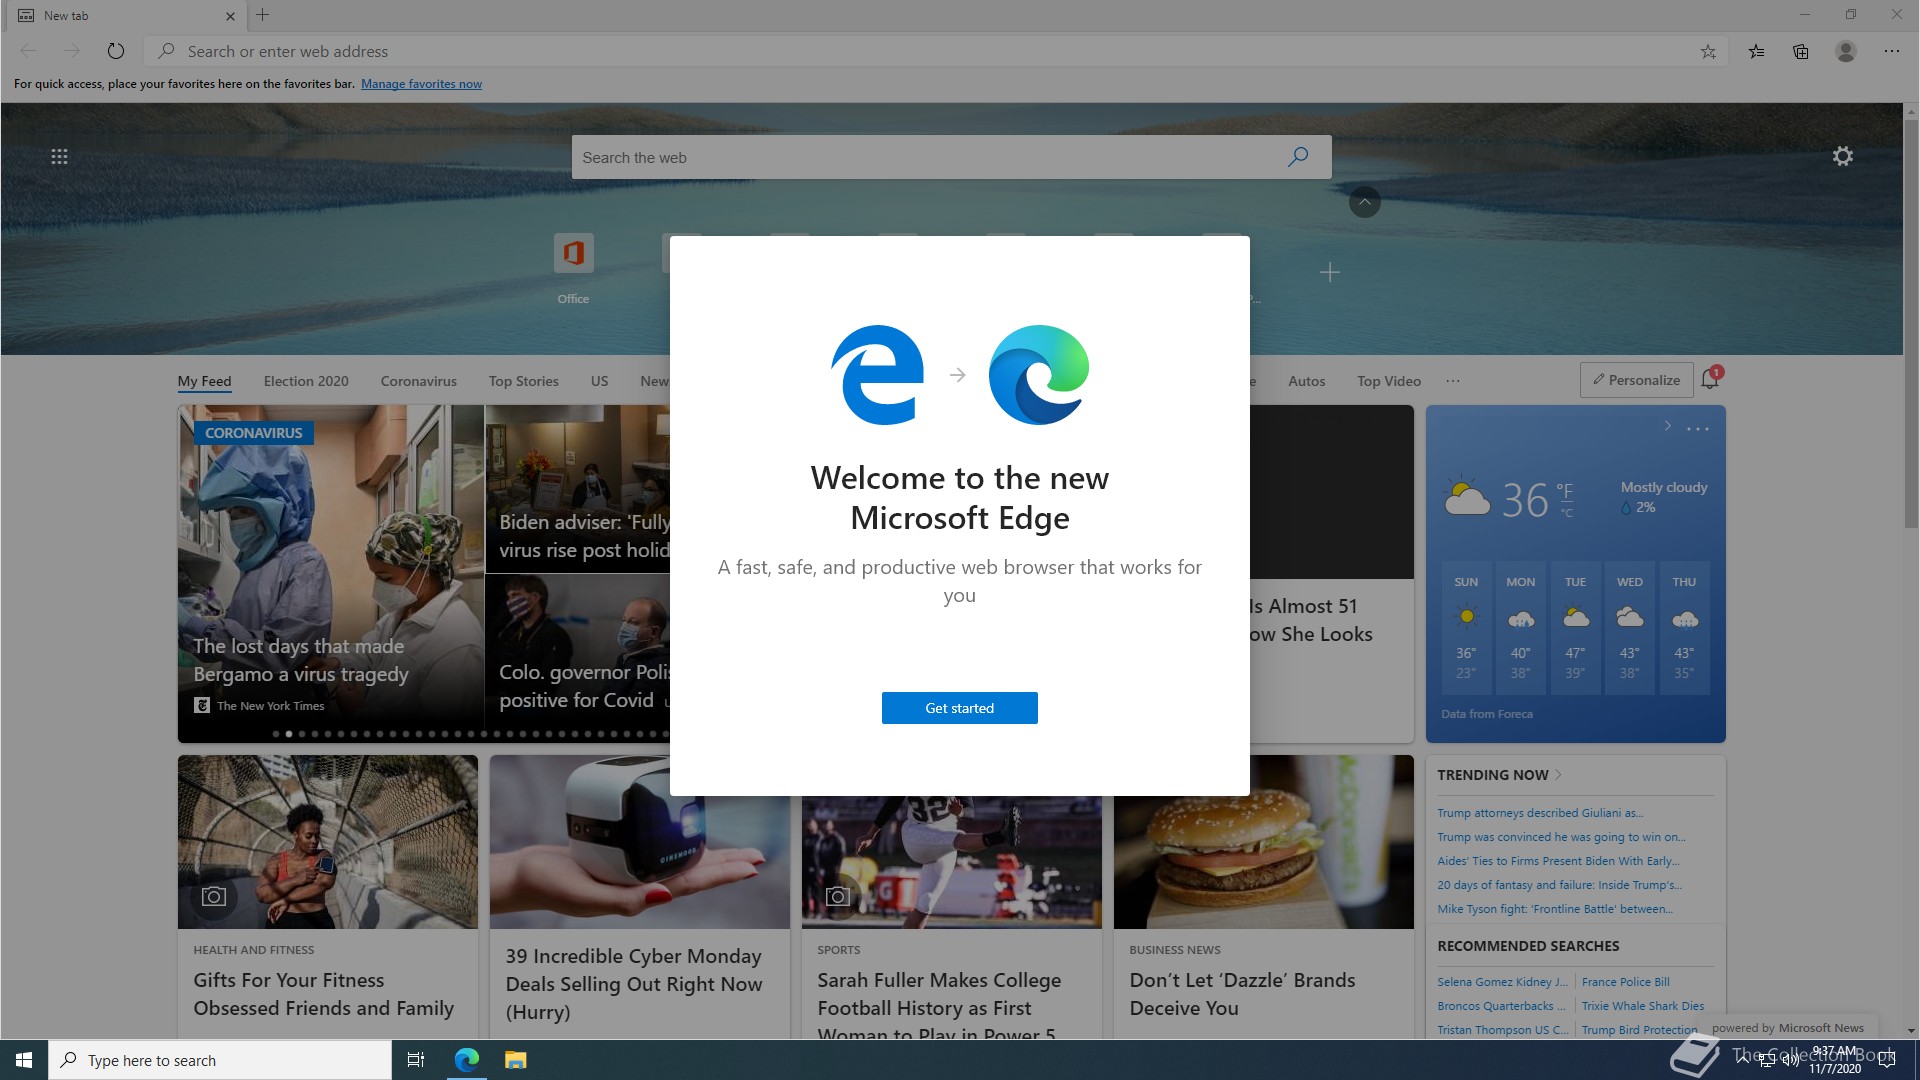Image resolution: width=1920 pixels, height=1080 pixels.
Task: Open a new tab with plus
Action: [262, 15]
